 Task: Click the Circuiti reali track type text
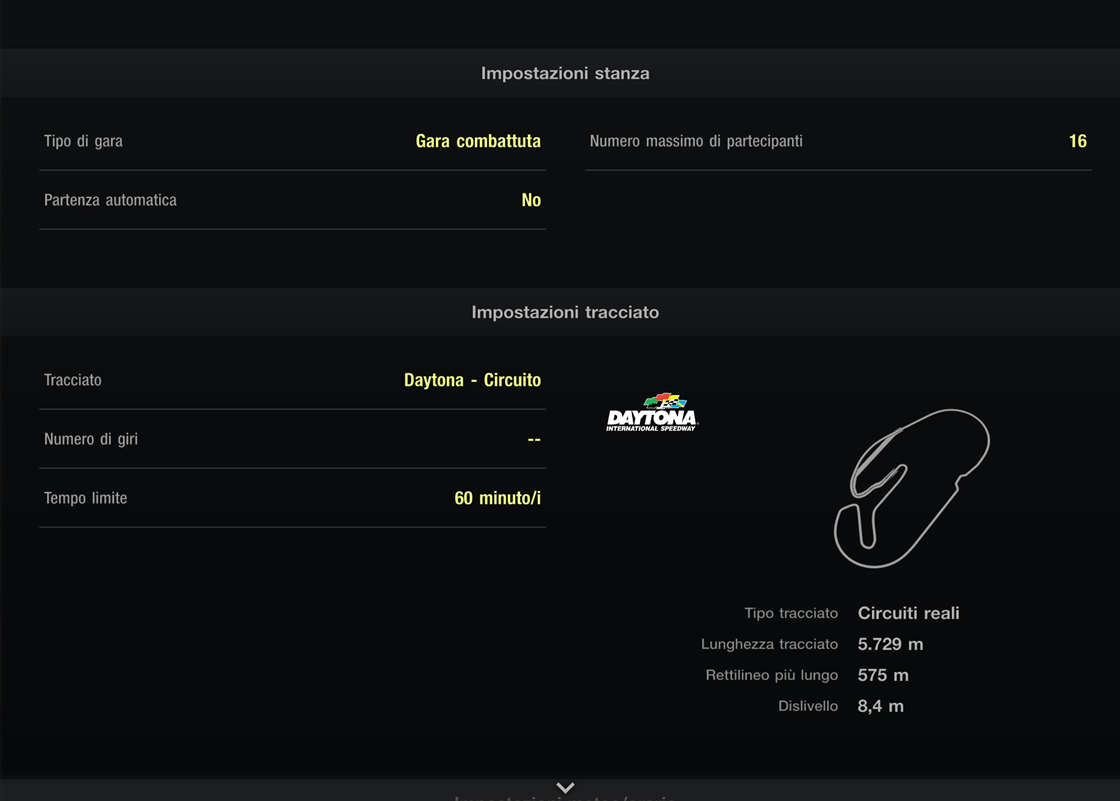click(x=908, y=613)
